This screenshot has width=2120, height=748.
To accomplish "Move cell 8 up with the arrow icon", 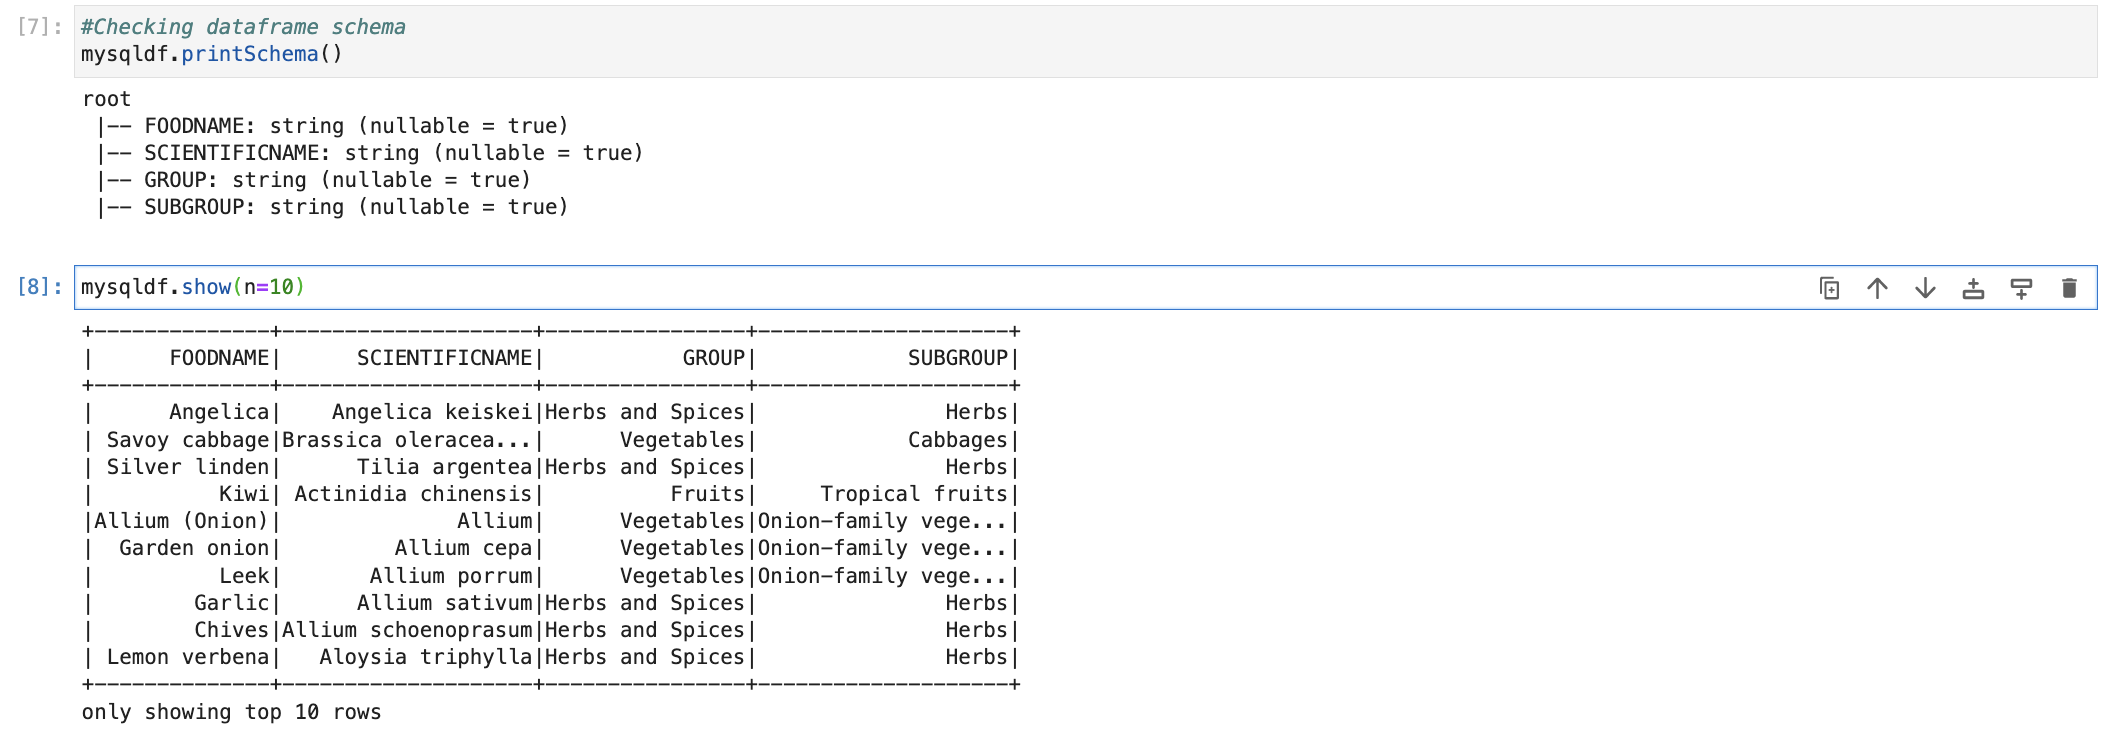I will 1877,289.
